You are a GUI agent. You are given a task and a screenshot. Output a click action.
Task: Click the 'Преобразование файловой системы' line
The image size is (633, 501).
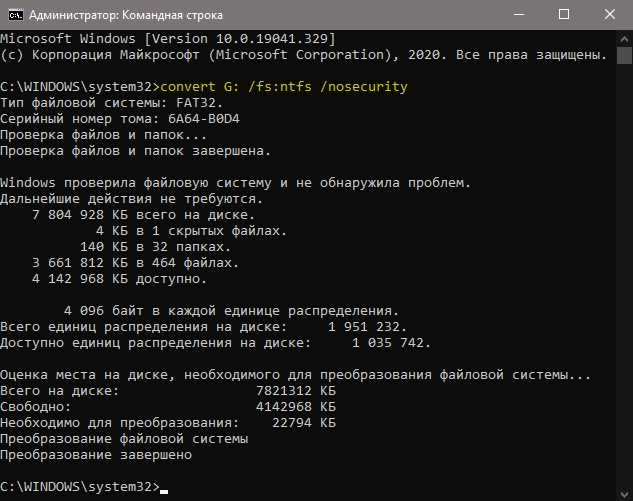[124, 439]
